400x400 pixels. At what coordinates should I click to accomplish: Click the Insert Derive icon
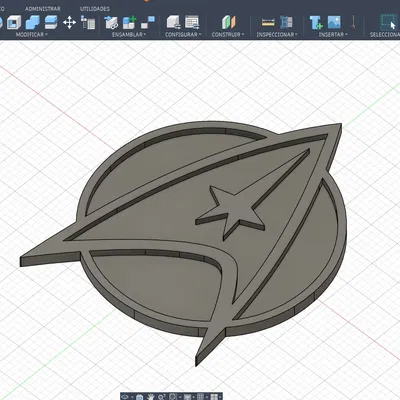[x=316, y=22]
